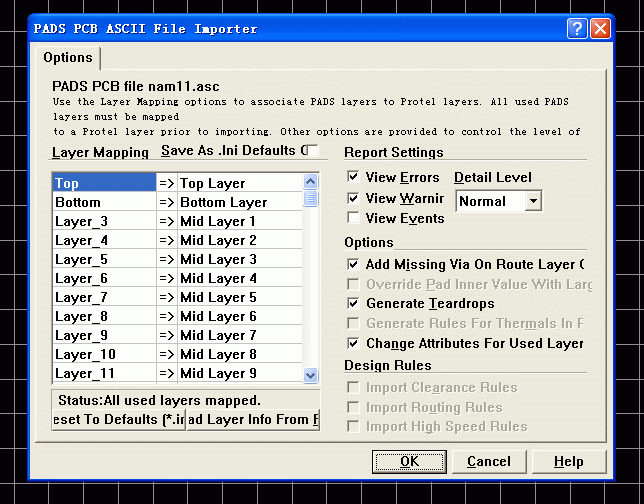Enable the View Events checkbox

point(353,218)
